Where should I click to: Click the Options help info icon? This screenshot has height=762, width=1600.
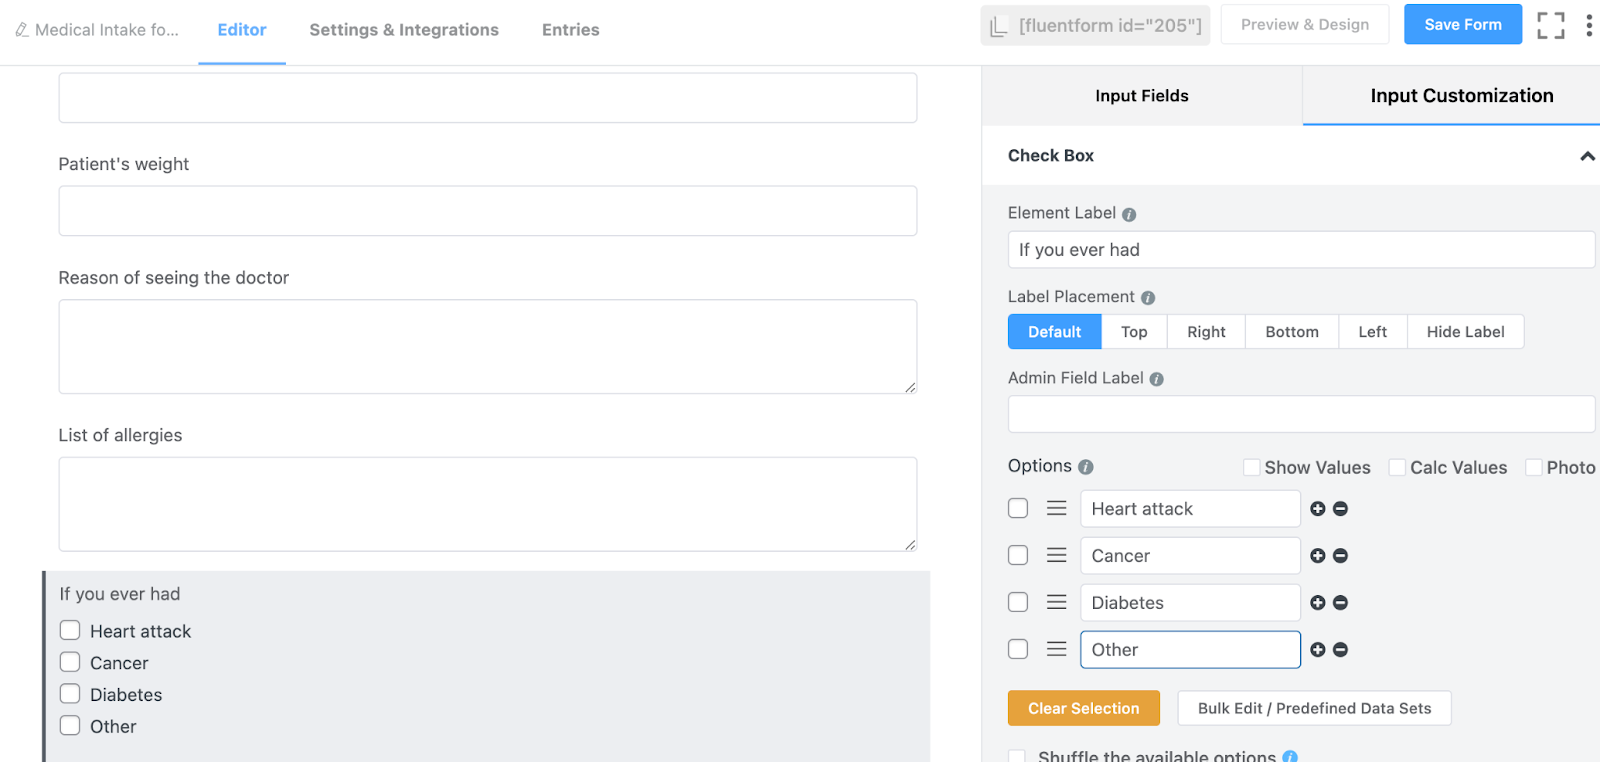[1086, 467]
